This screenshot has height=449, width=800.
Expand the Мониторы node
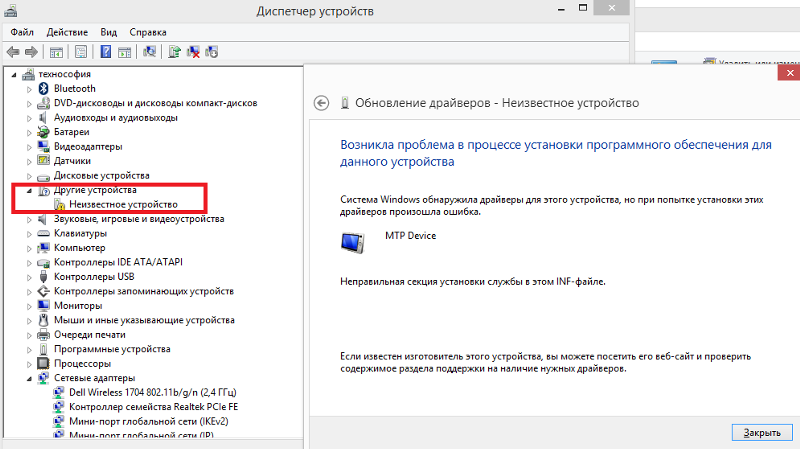[x=29, y=306]
